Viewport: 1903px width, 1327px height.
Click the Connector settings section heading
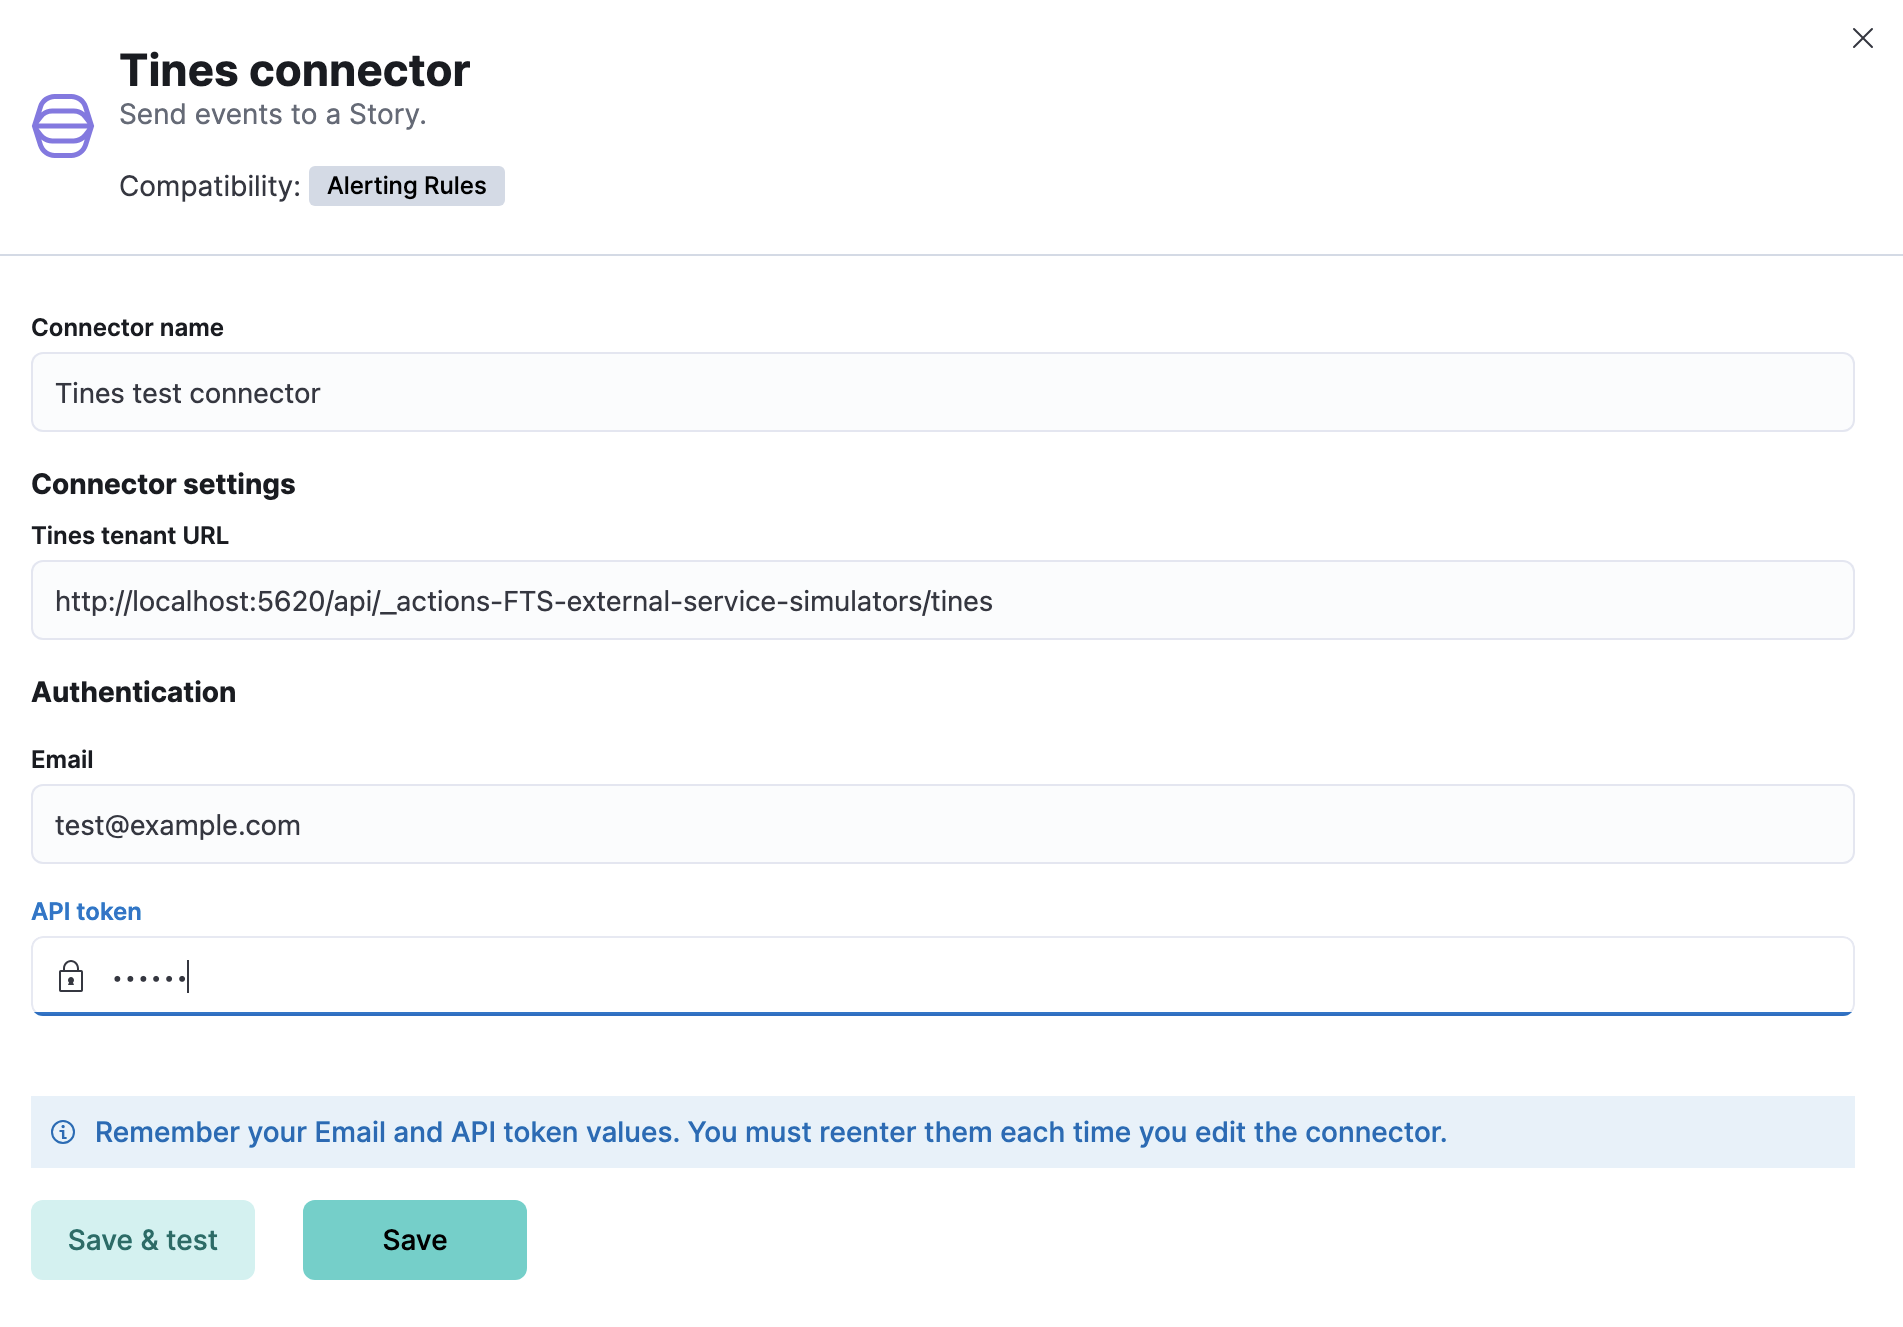[x=163, y=484]
